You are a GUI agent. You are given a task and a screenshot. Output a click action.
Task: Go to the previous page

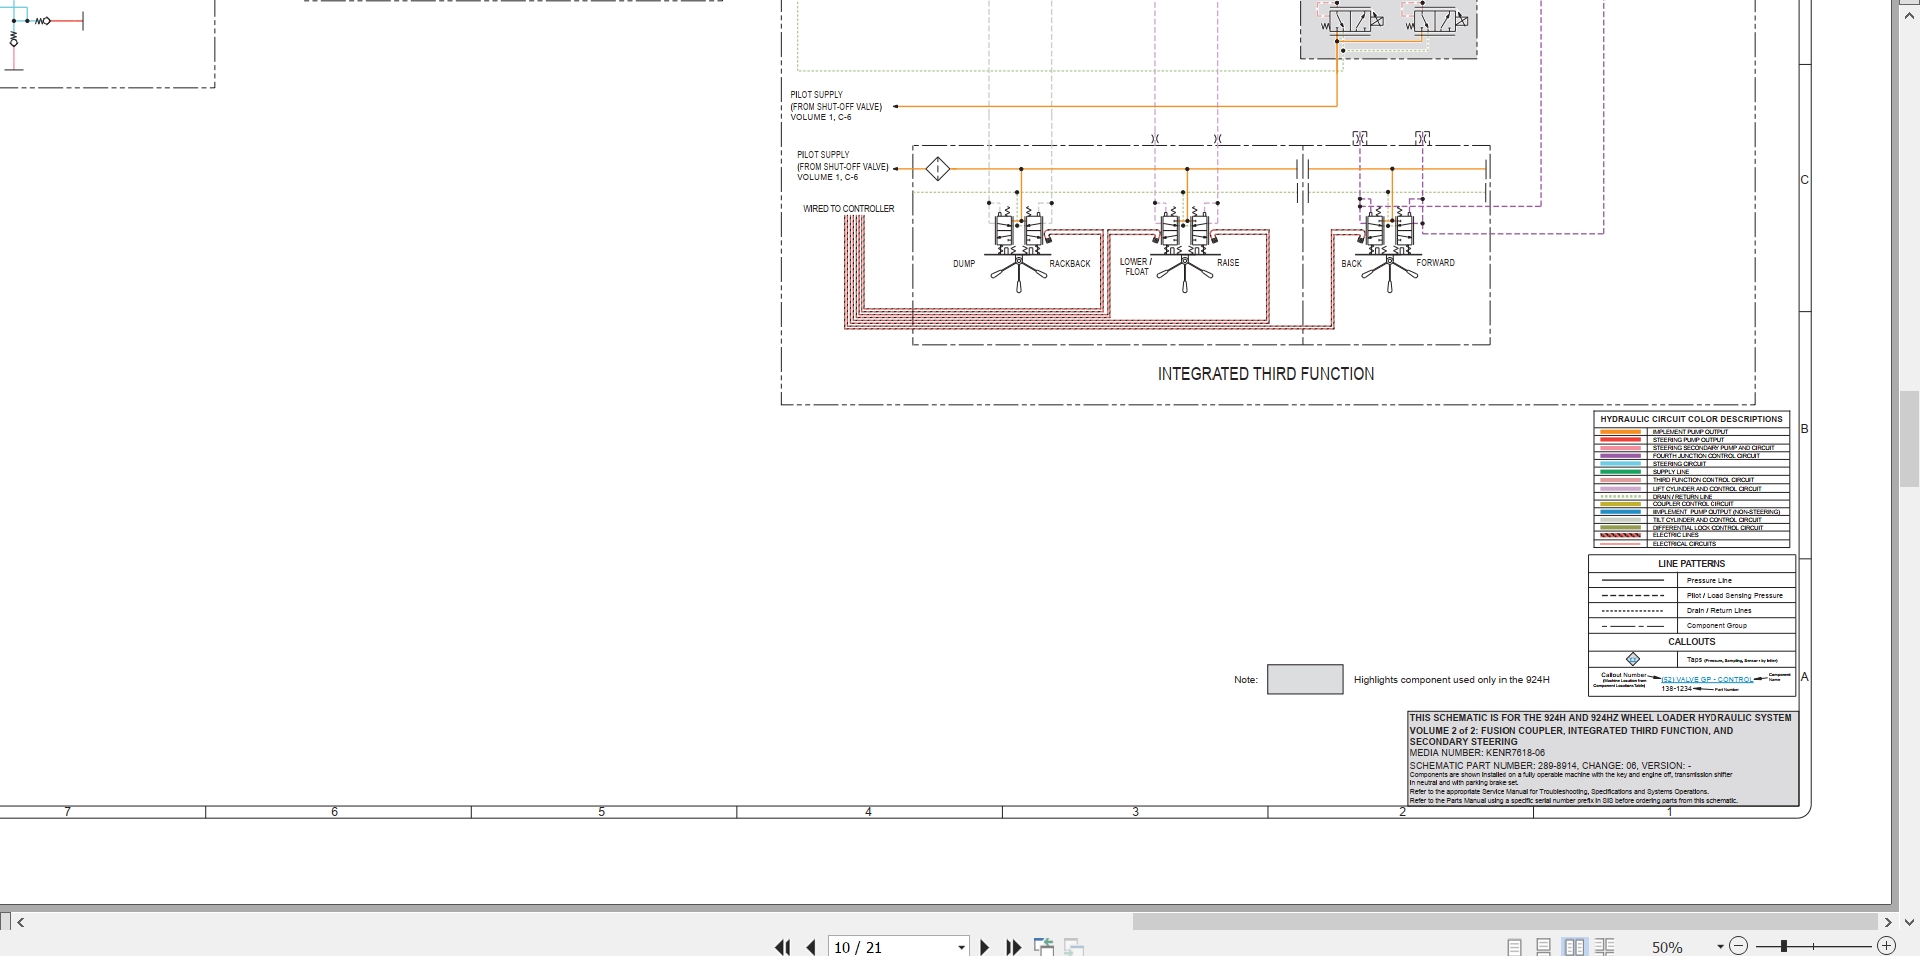tap(811, 947)
